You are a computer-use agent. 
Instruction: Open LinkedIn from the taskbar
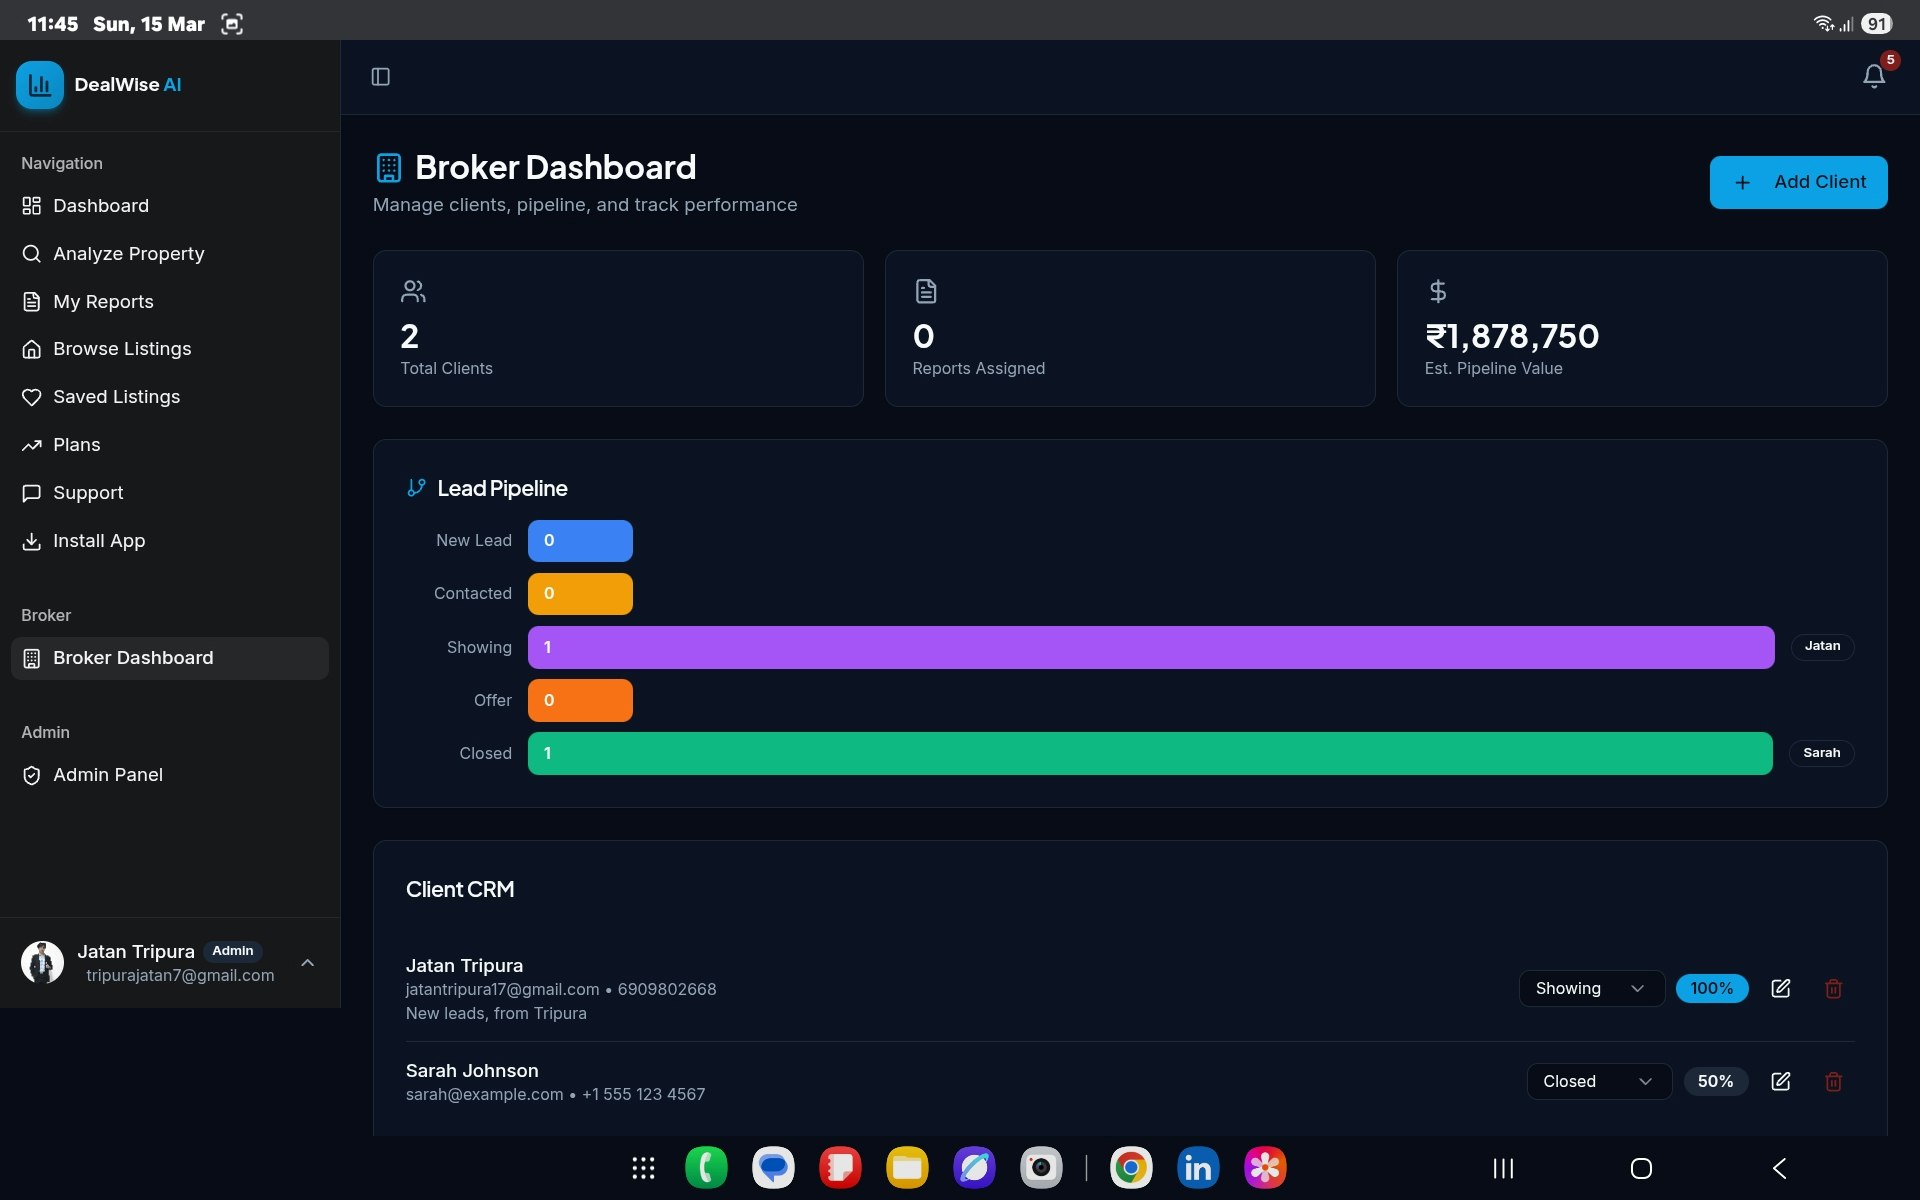point(1197,1167)
